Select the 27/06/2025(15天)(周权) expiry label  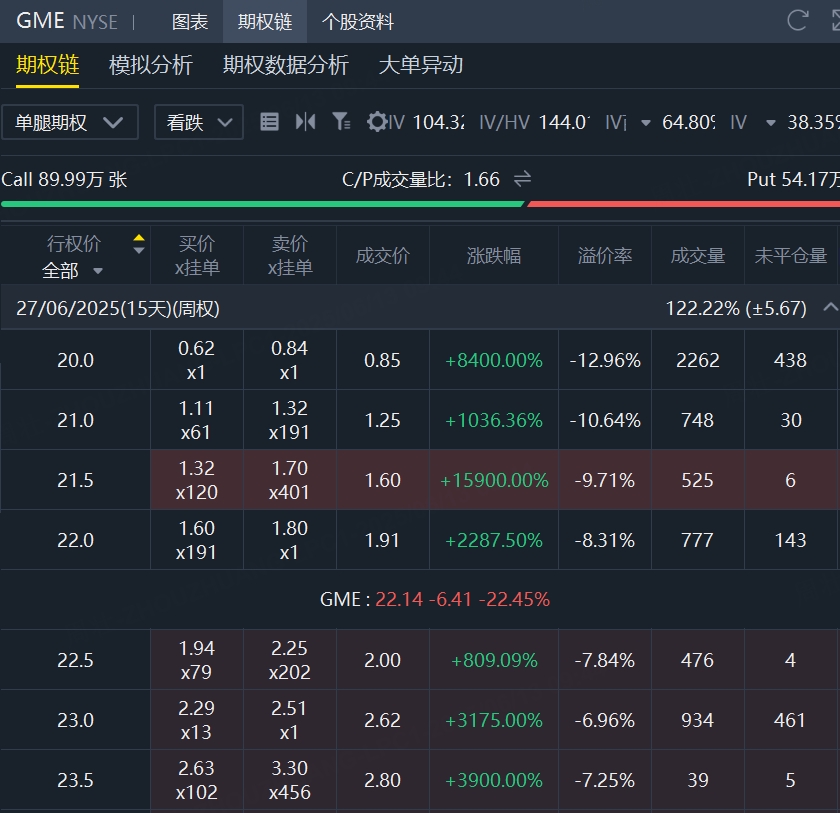click(x=118, y=308)
